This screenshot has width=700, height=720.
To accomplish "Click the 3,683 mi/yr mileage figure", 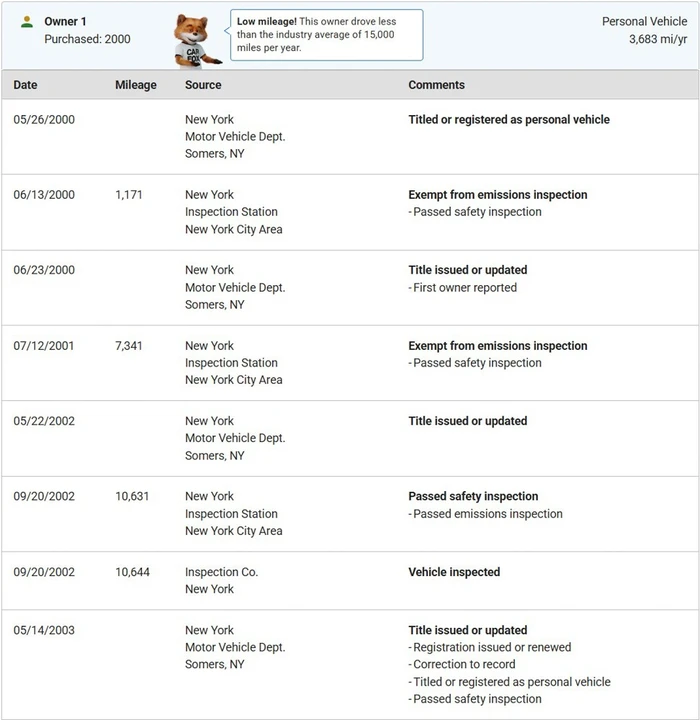I will [658, 39].
